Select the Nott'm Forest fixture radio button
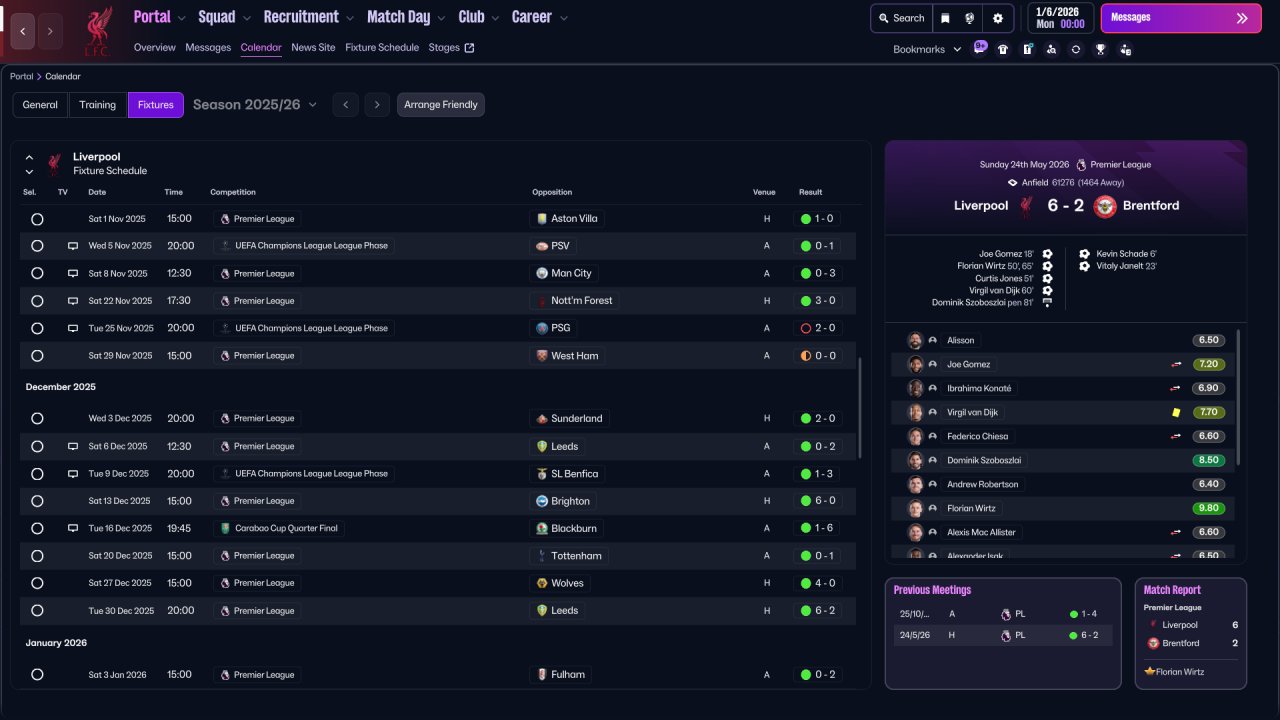This screenshot has width=1280, height=720. (37, 301)
